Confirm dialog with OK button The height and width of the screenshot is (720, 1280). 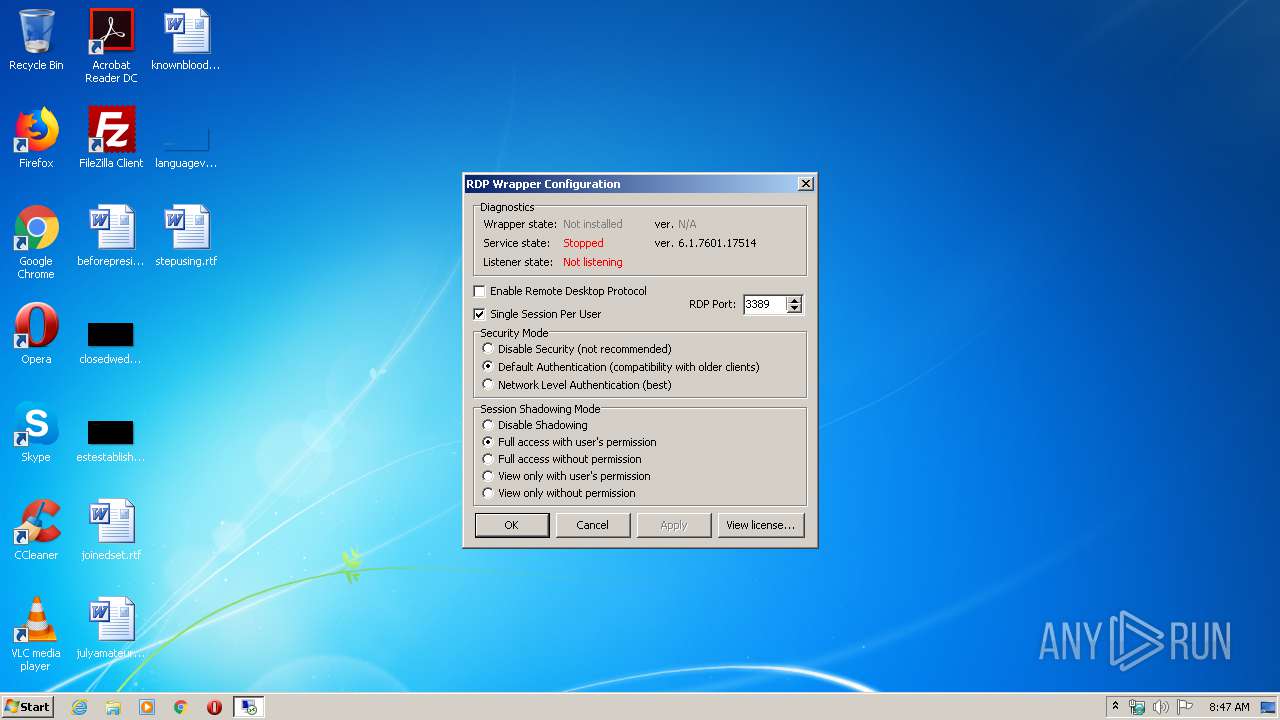click(512, 525)
